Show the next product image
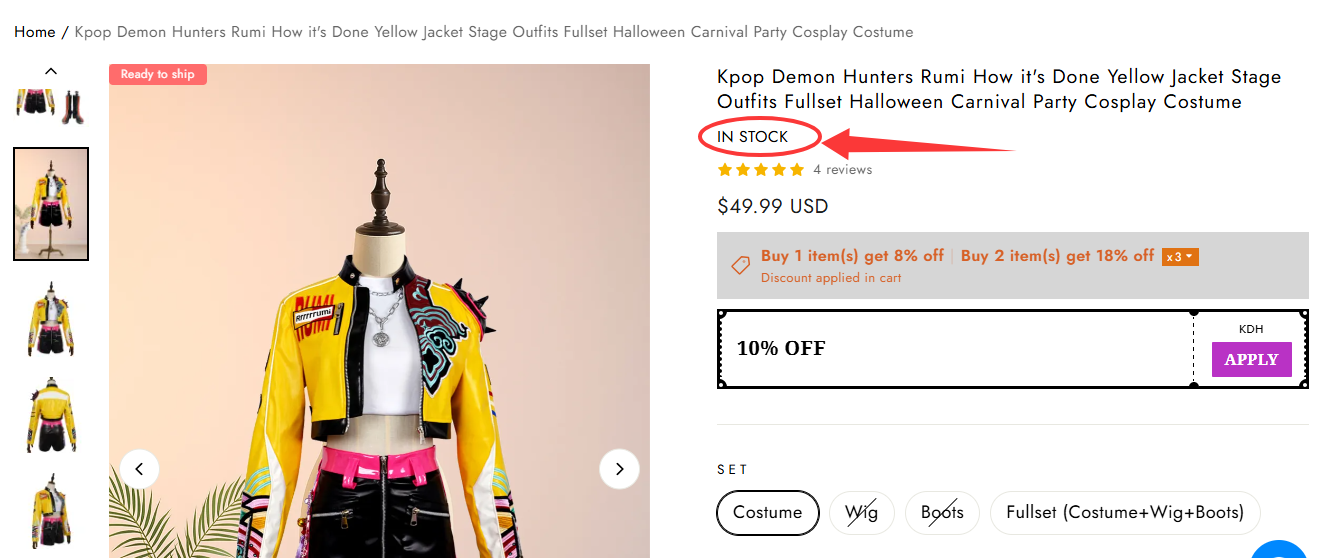This screenshot has height=558, width=1340. (619, 469)
